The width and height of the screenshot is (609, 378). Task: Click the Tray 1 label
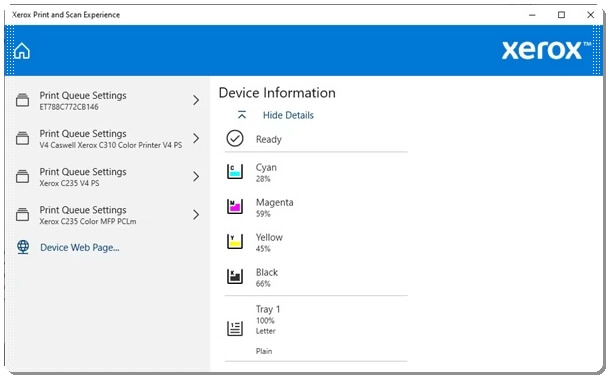268,309
